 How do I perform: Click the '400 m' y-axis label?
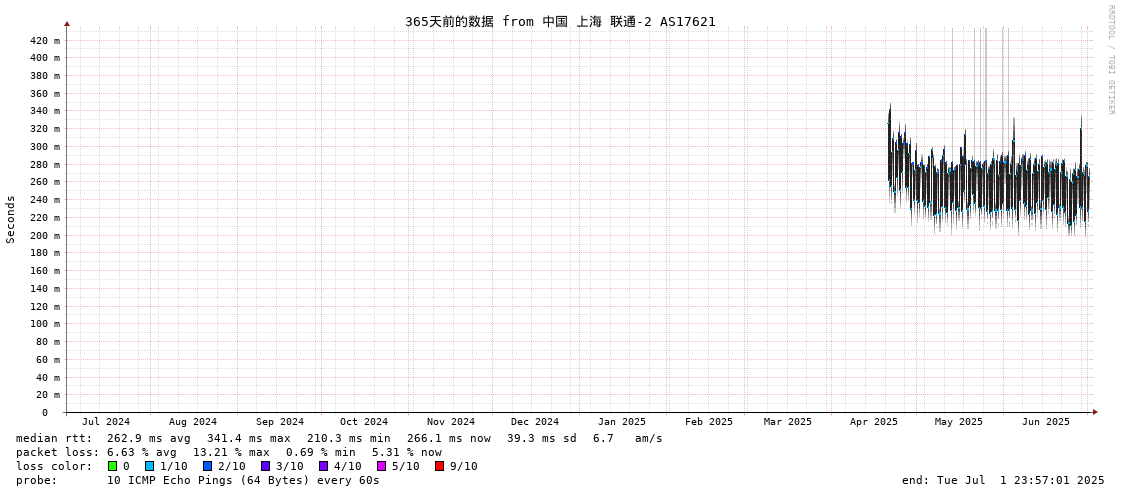coord(44,58)
